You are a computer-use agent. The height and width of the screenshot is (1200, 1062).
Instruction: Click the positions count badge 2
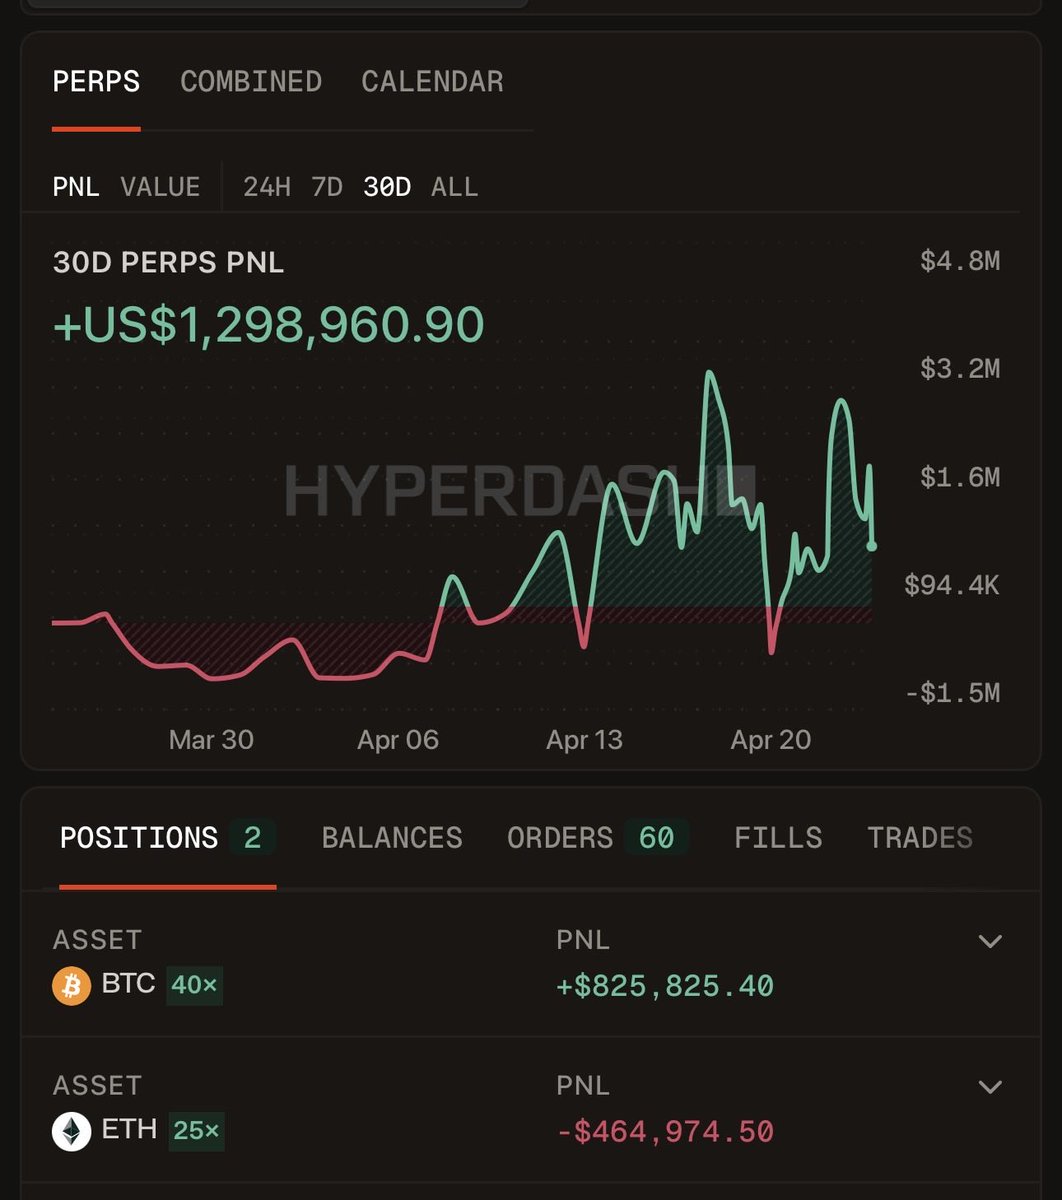[252, 838]
